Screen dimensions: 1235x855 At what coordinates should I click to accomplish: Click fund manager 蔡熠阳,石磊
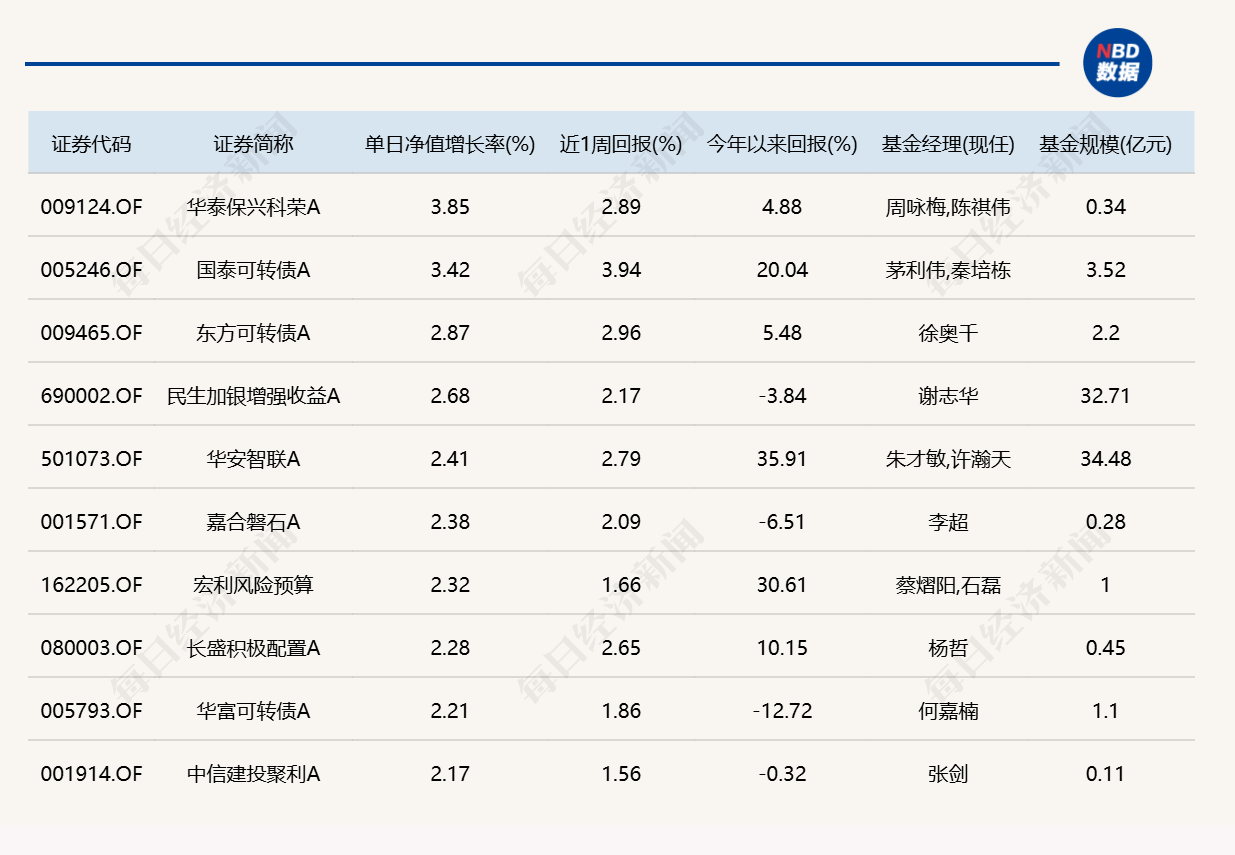948,585
